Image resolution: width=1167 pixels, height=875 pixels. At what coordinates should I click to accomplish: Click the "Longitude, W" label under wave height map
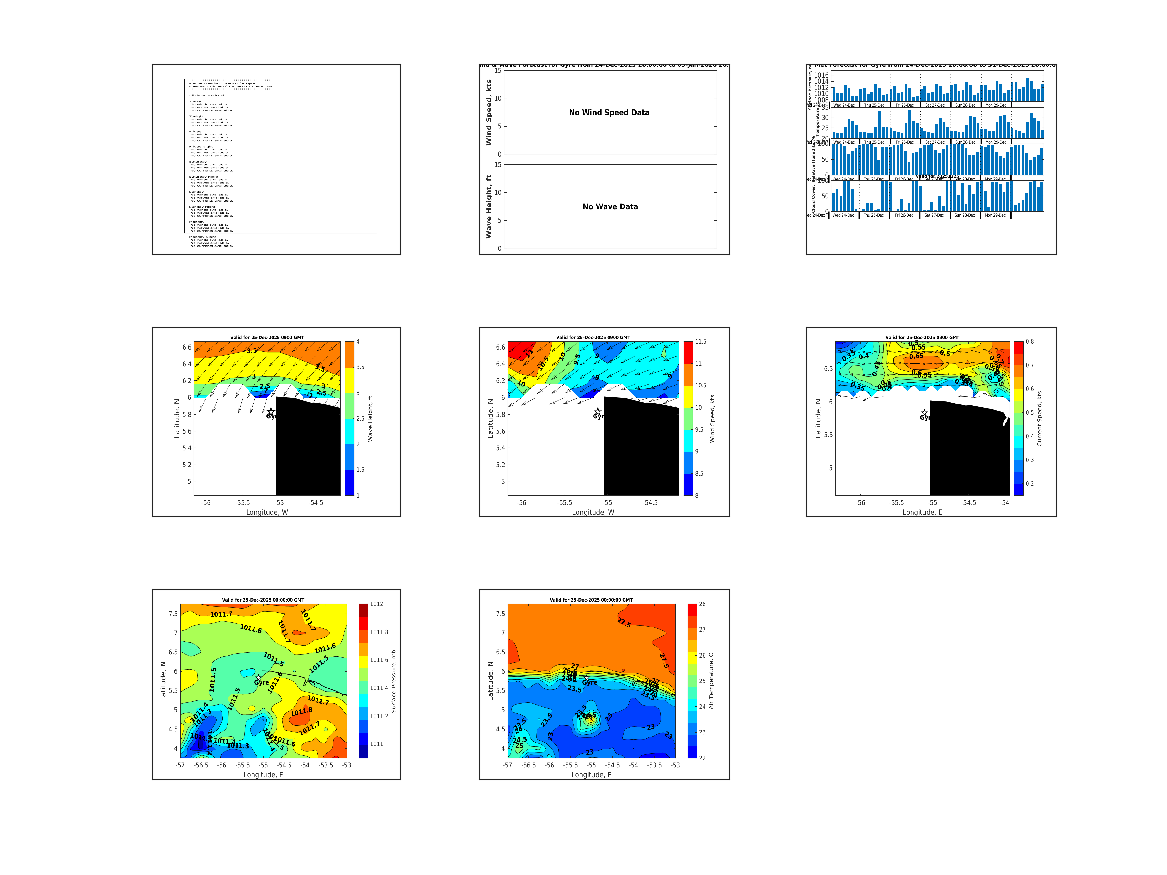coord(268,511)
